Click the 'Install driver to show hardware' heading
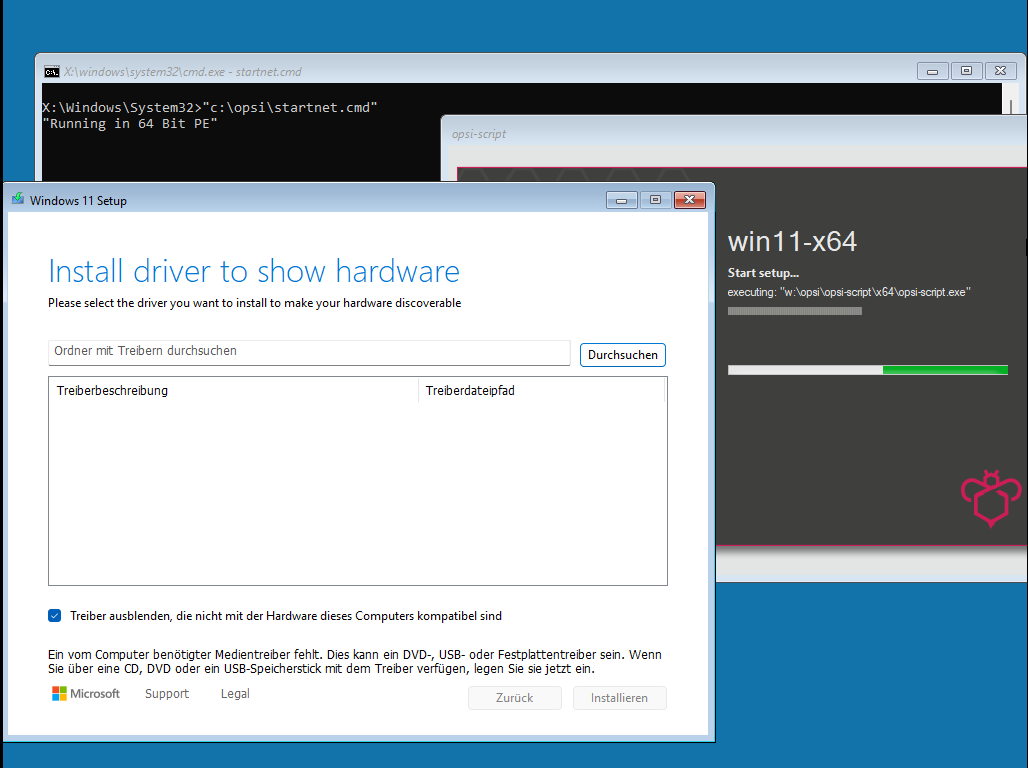Image resolution: width=1028 pixels, height=768 pixels. coord(254,272)
